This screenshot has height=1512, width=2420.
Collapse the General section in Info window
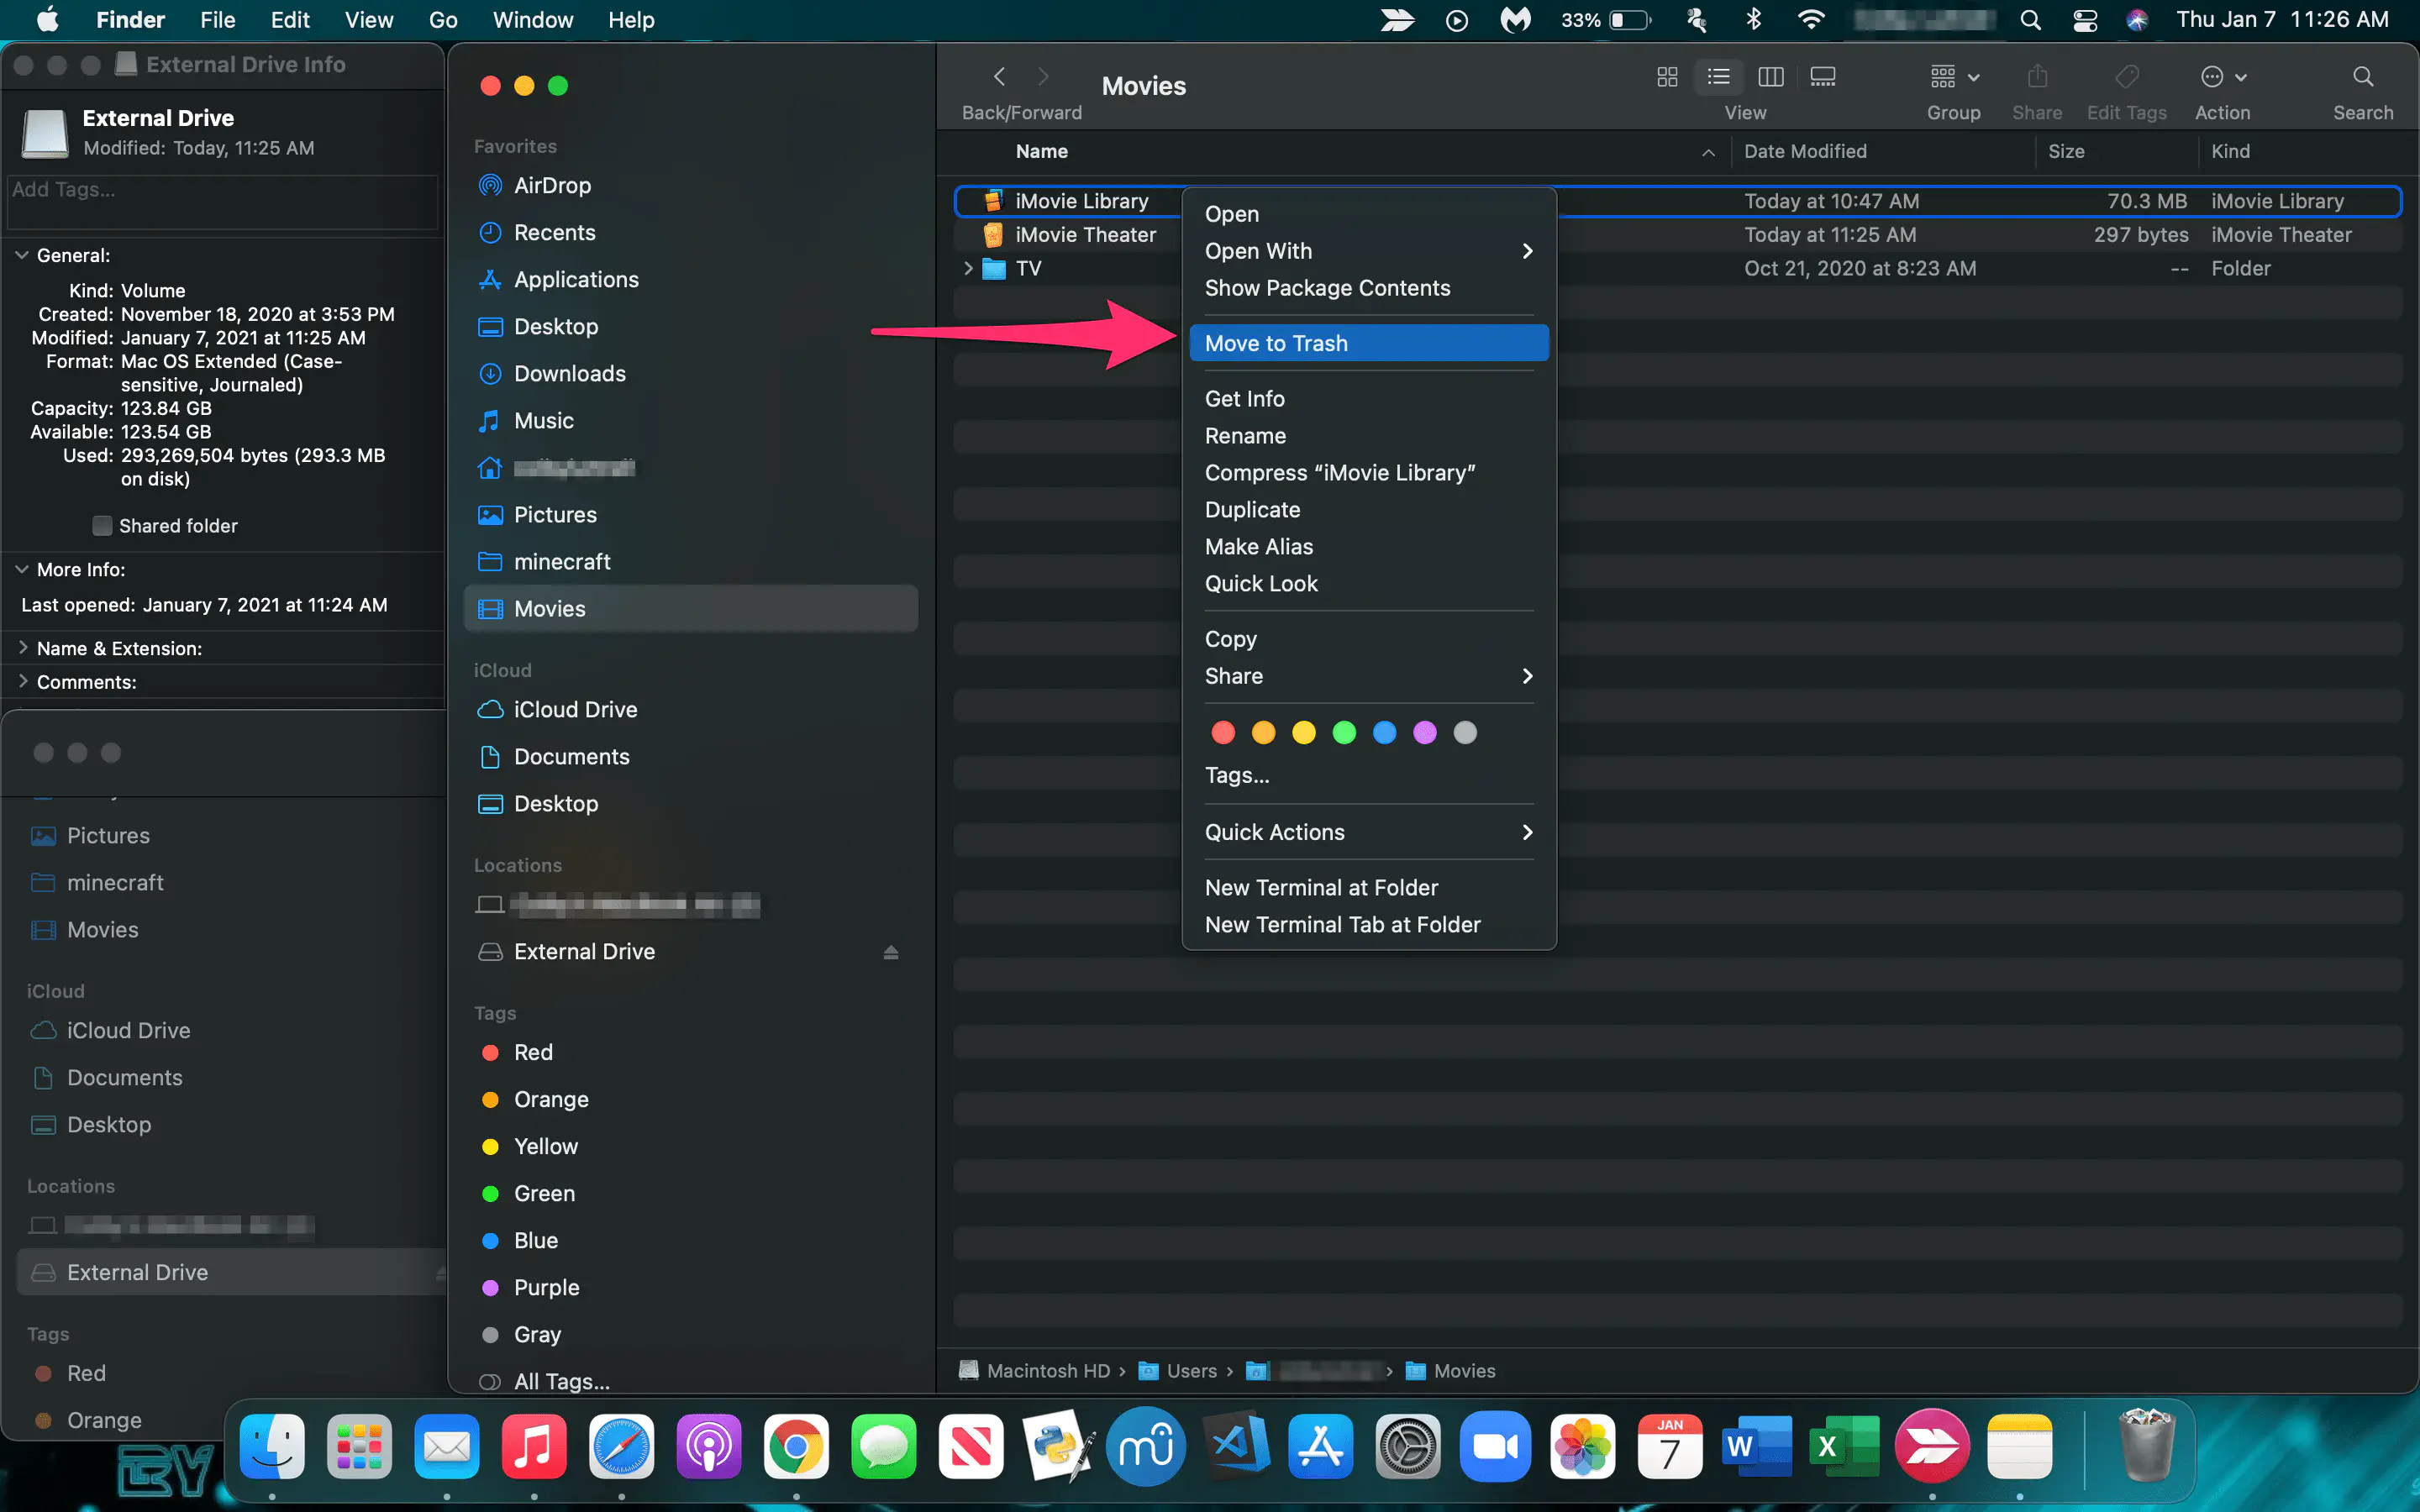22,255
